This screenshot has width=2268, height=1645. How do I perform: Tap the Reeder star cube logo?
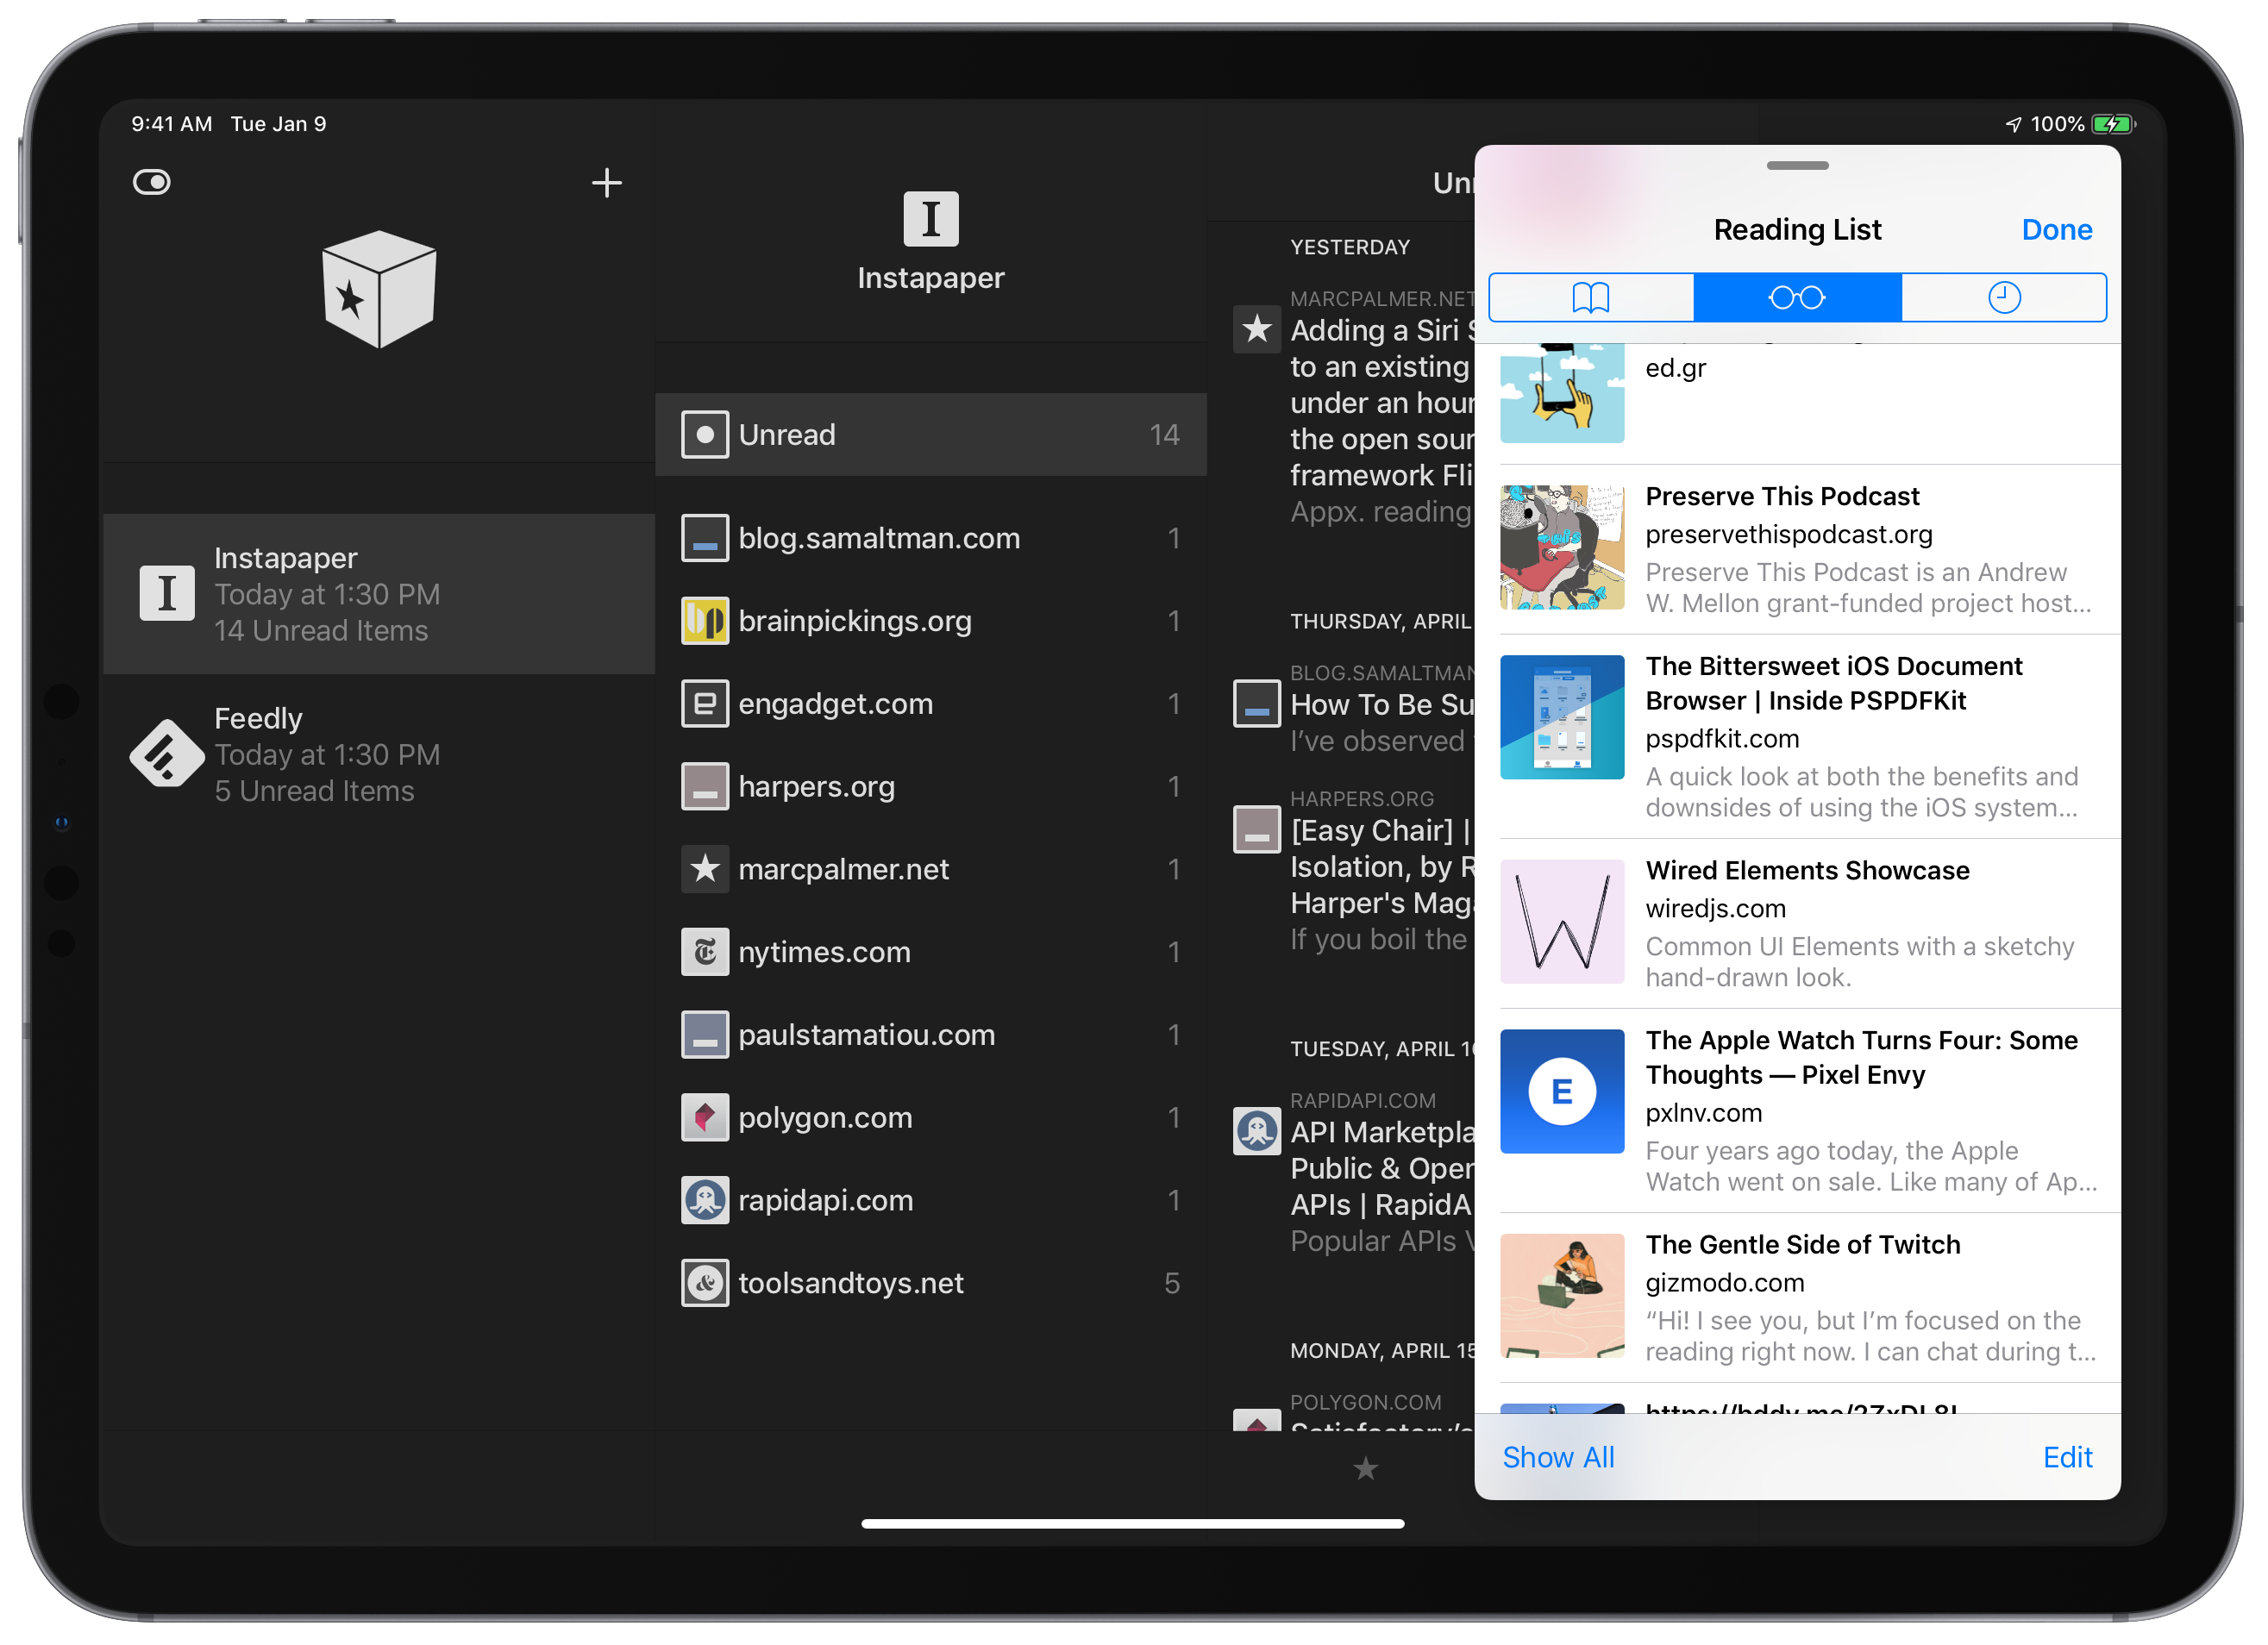pyautogui.click(x=379, y=289)
